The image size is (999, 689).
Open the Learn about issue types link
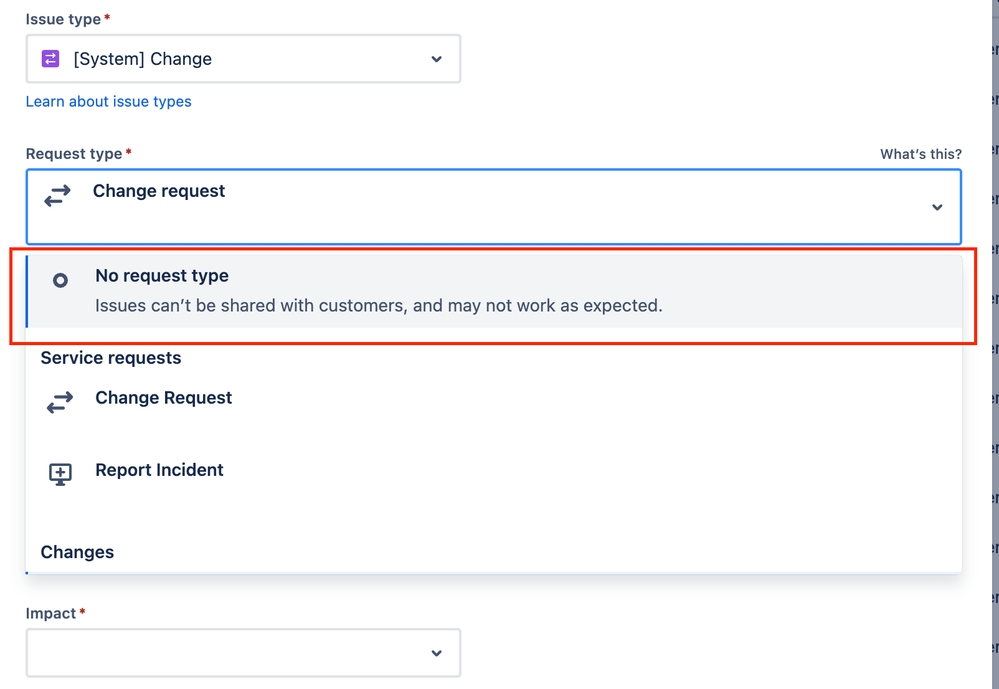click(x=108, y=101)
